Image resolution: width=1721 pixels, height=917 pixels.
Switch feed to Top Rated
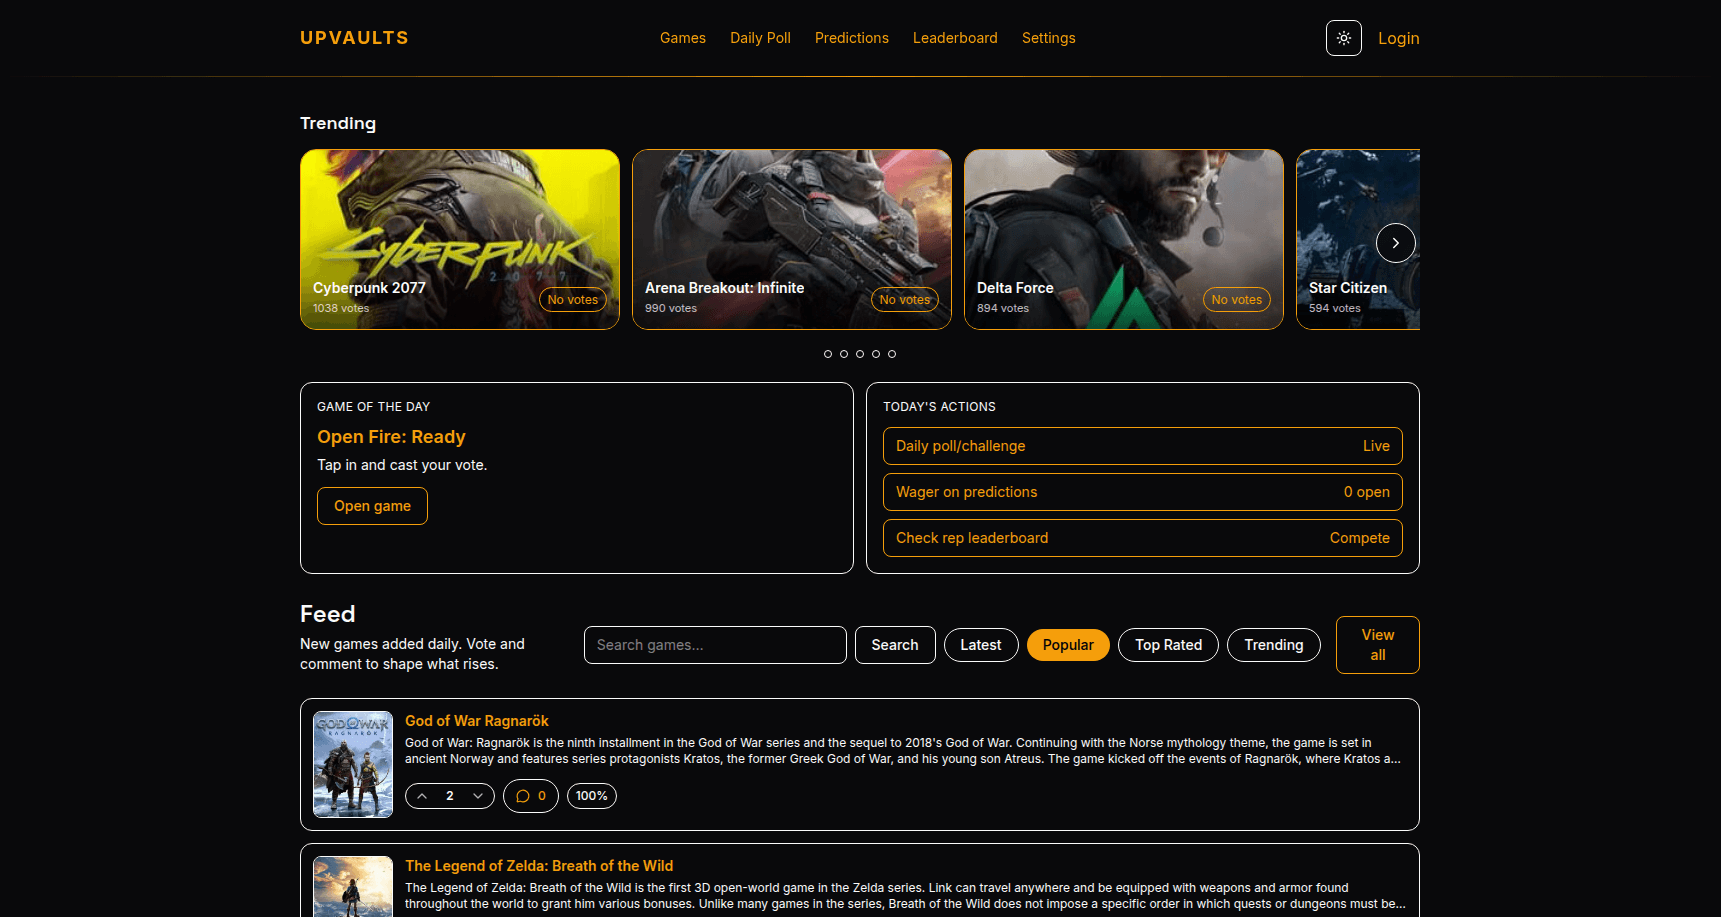click(1168, 645)
